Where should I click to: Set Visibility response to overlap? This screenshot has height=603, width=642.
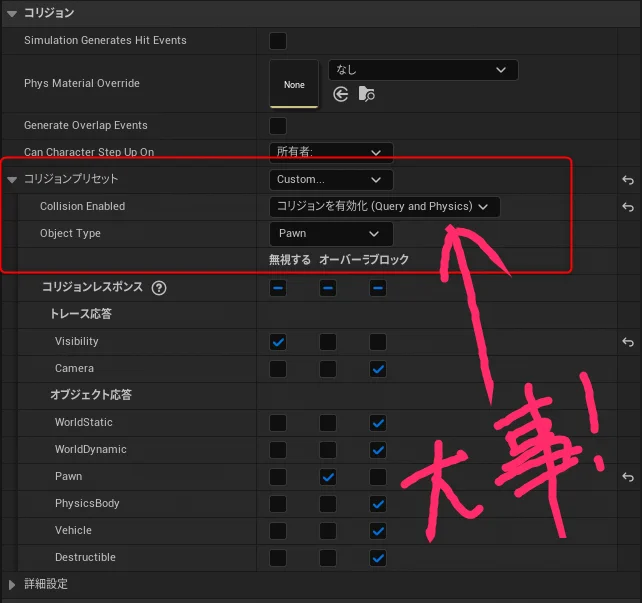click(328, 342)
